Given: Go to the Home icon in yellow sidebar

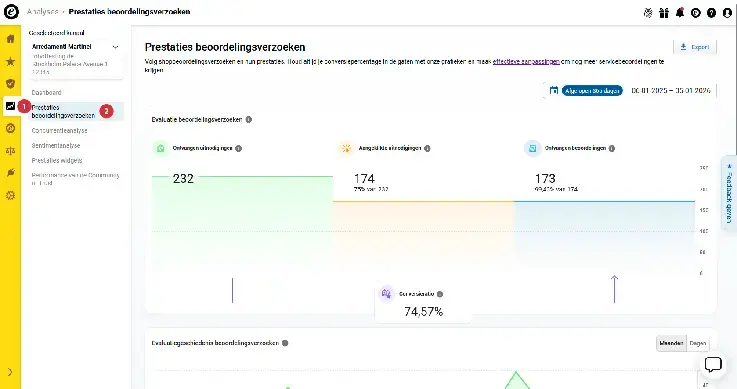Looking at the screenshot, I should (10, 39).
